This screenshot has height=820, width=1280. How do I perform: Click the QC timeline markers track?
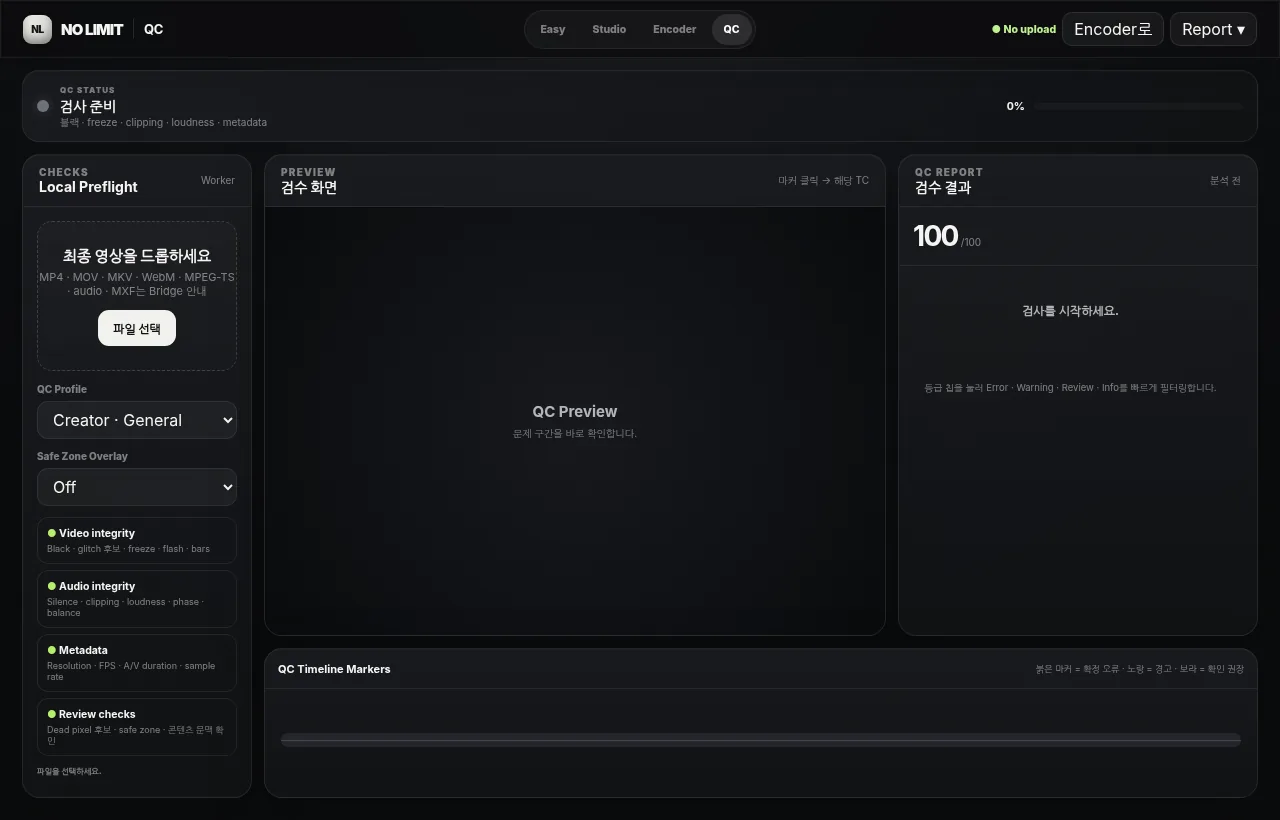click(761, 740)
